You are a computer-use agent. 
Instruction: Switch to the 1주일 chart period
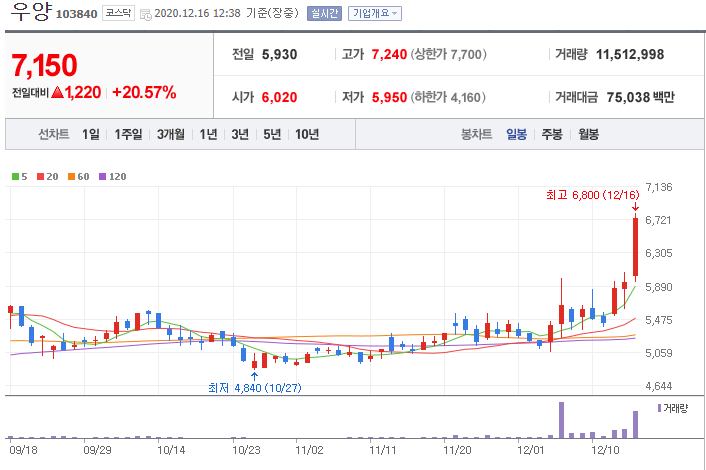pos(128,135)
